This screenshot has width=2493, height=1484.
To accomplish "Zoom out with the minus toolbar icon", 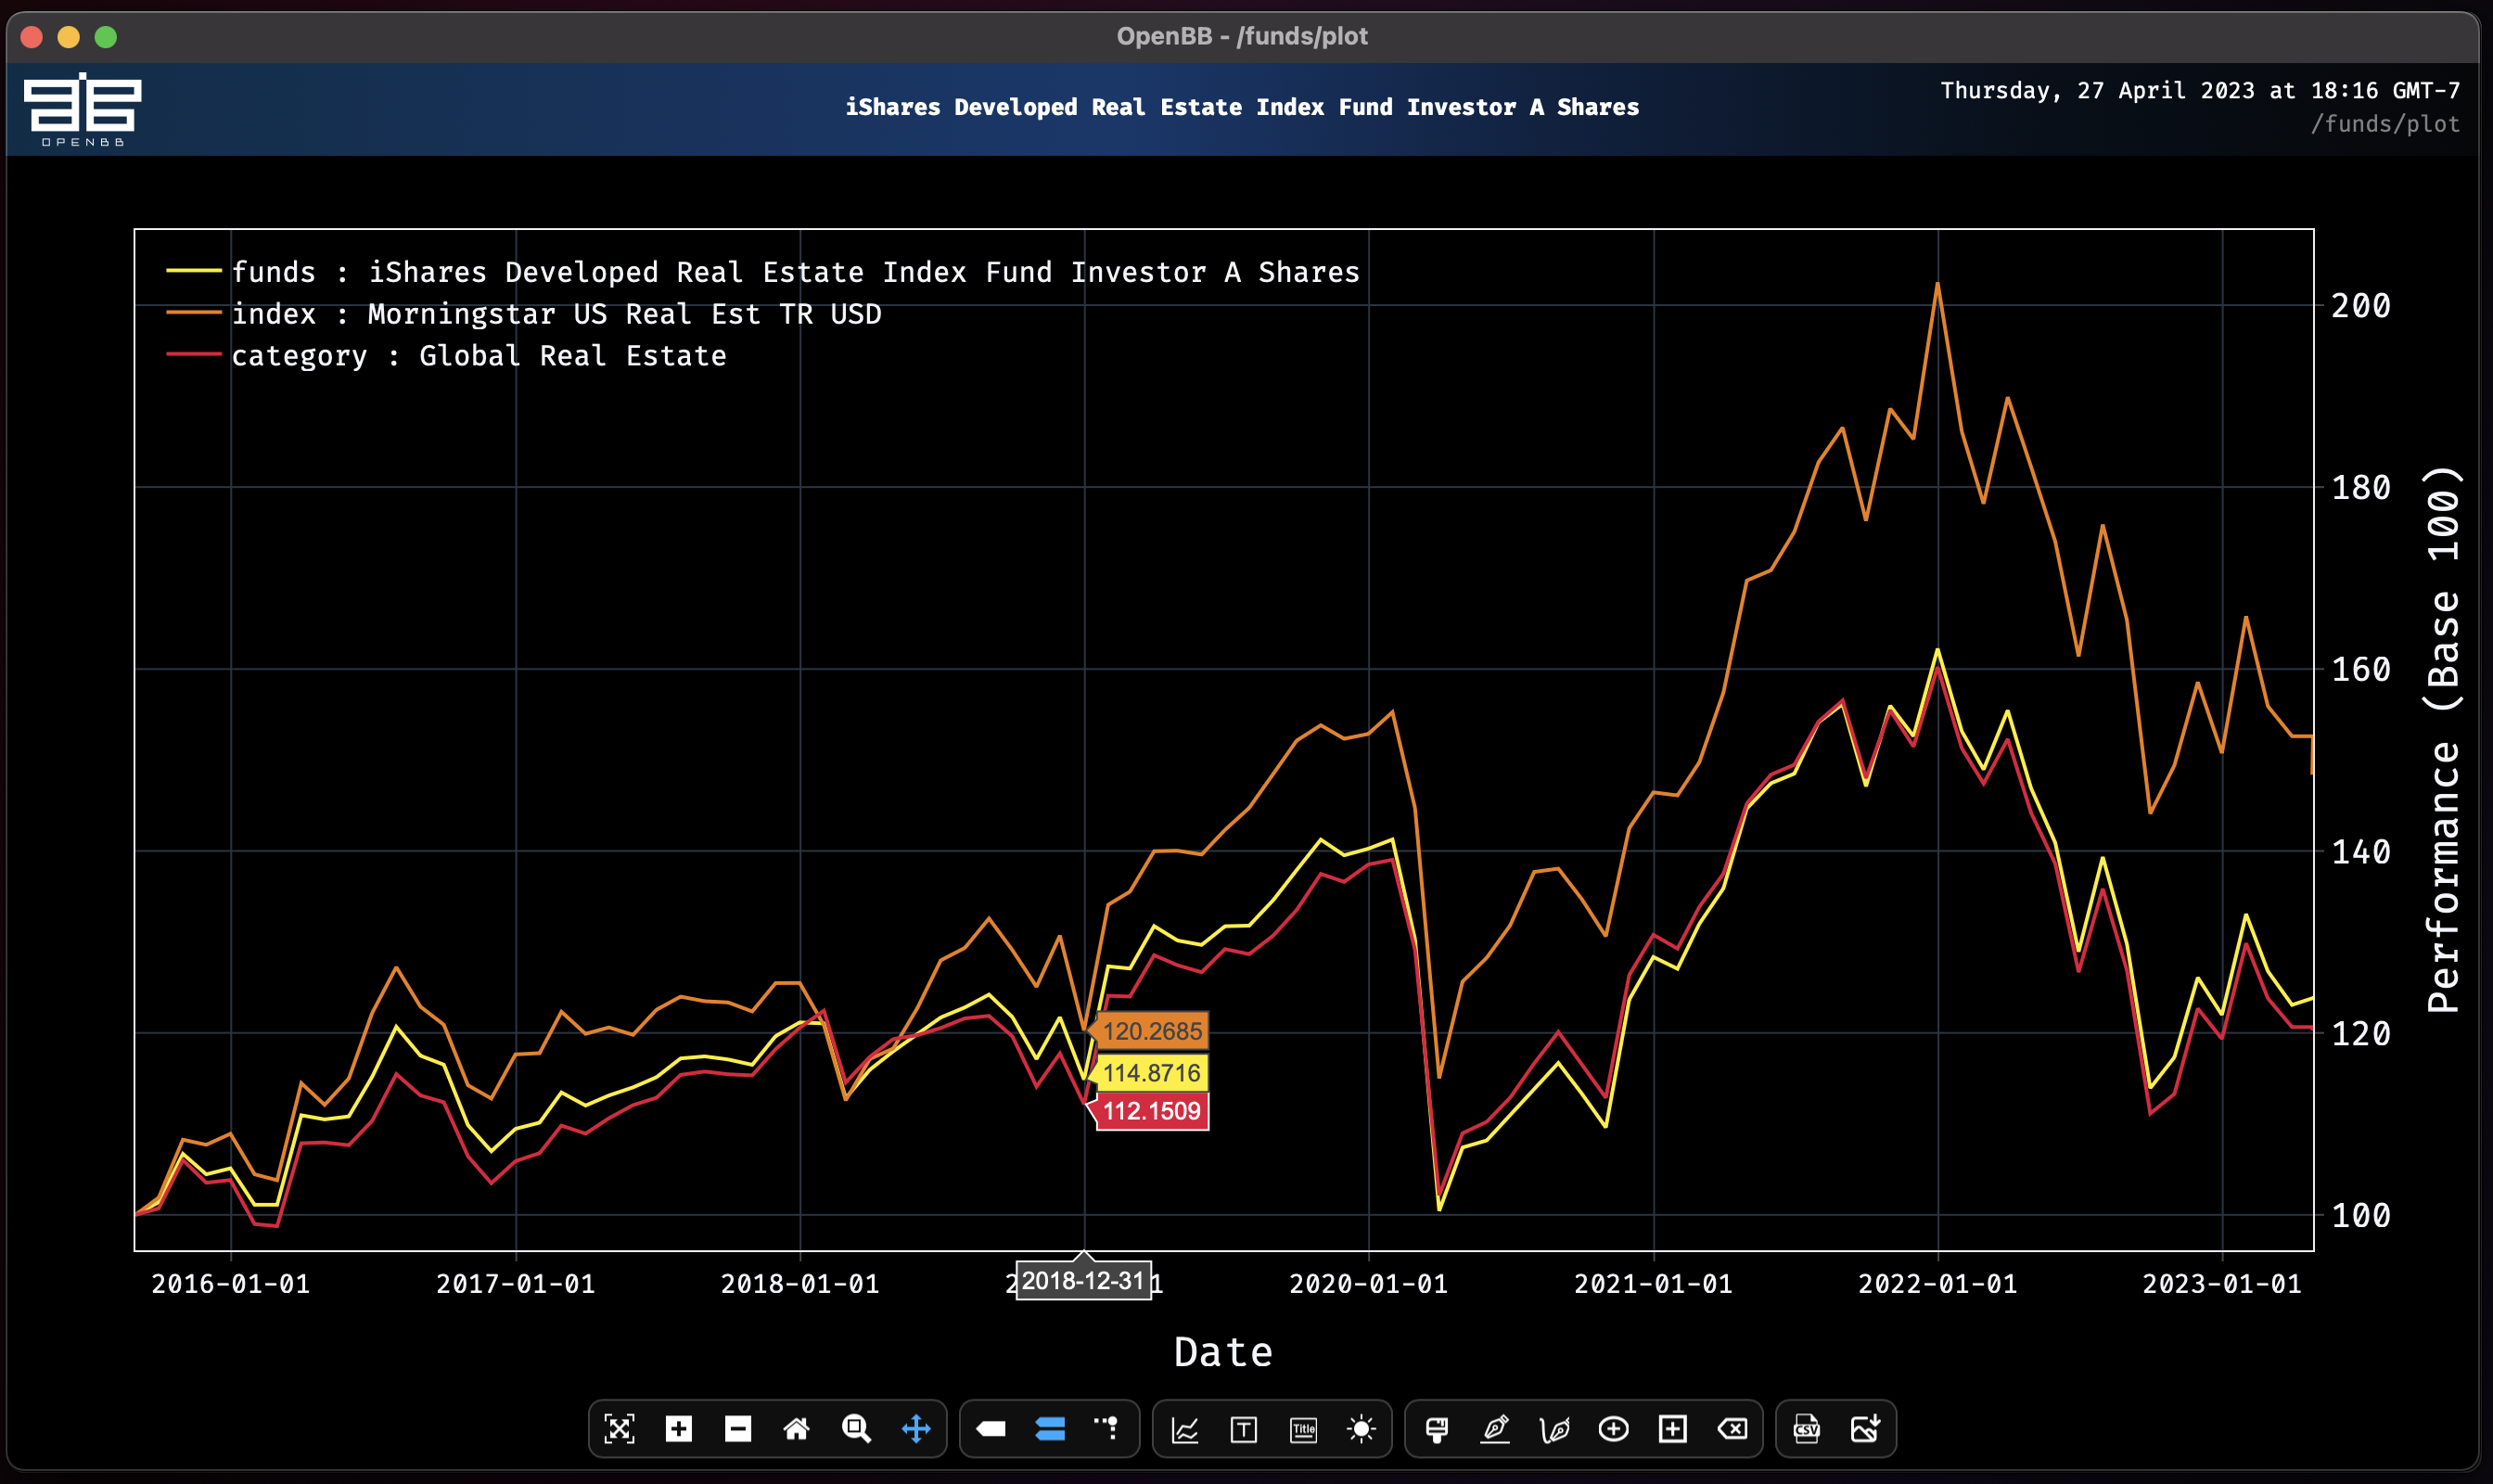I will tap(738, 1429).
